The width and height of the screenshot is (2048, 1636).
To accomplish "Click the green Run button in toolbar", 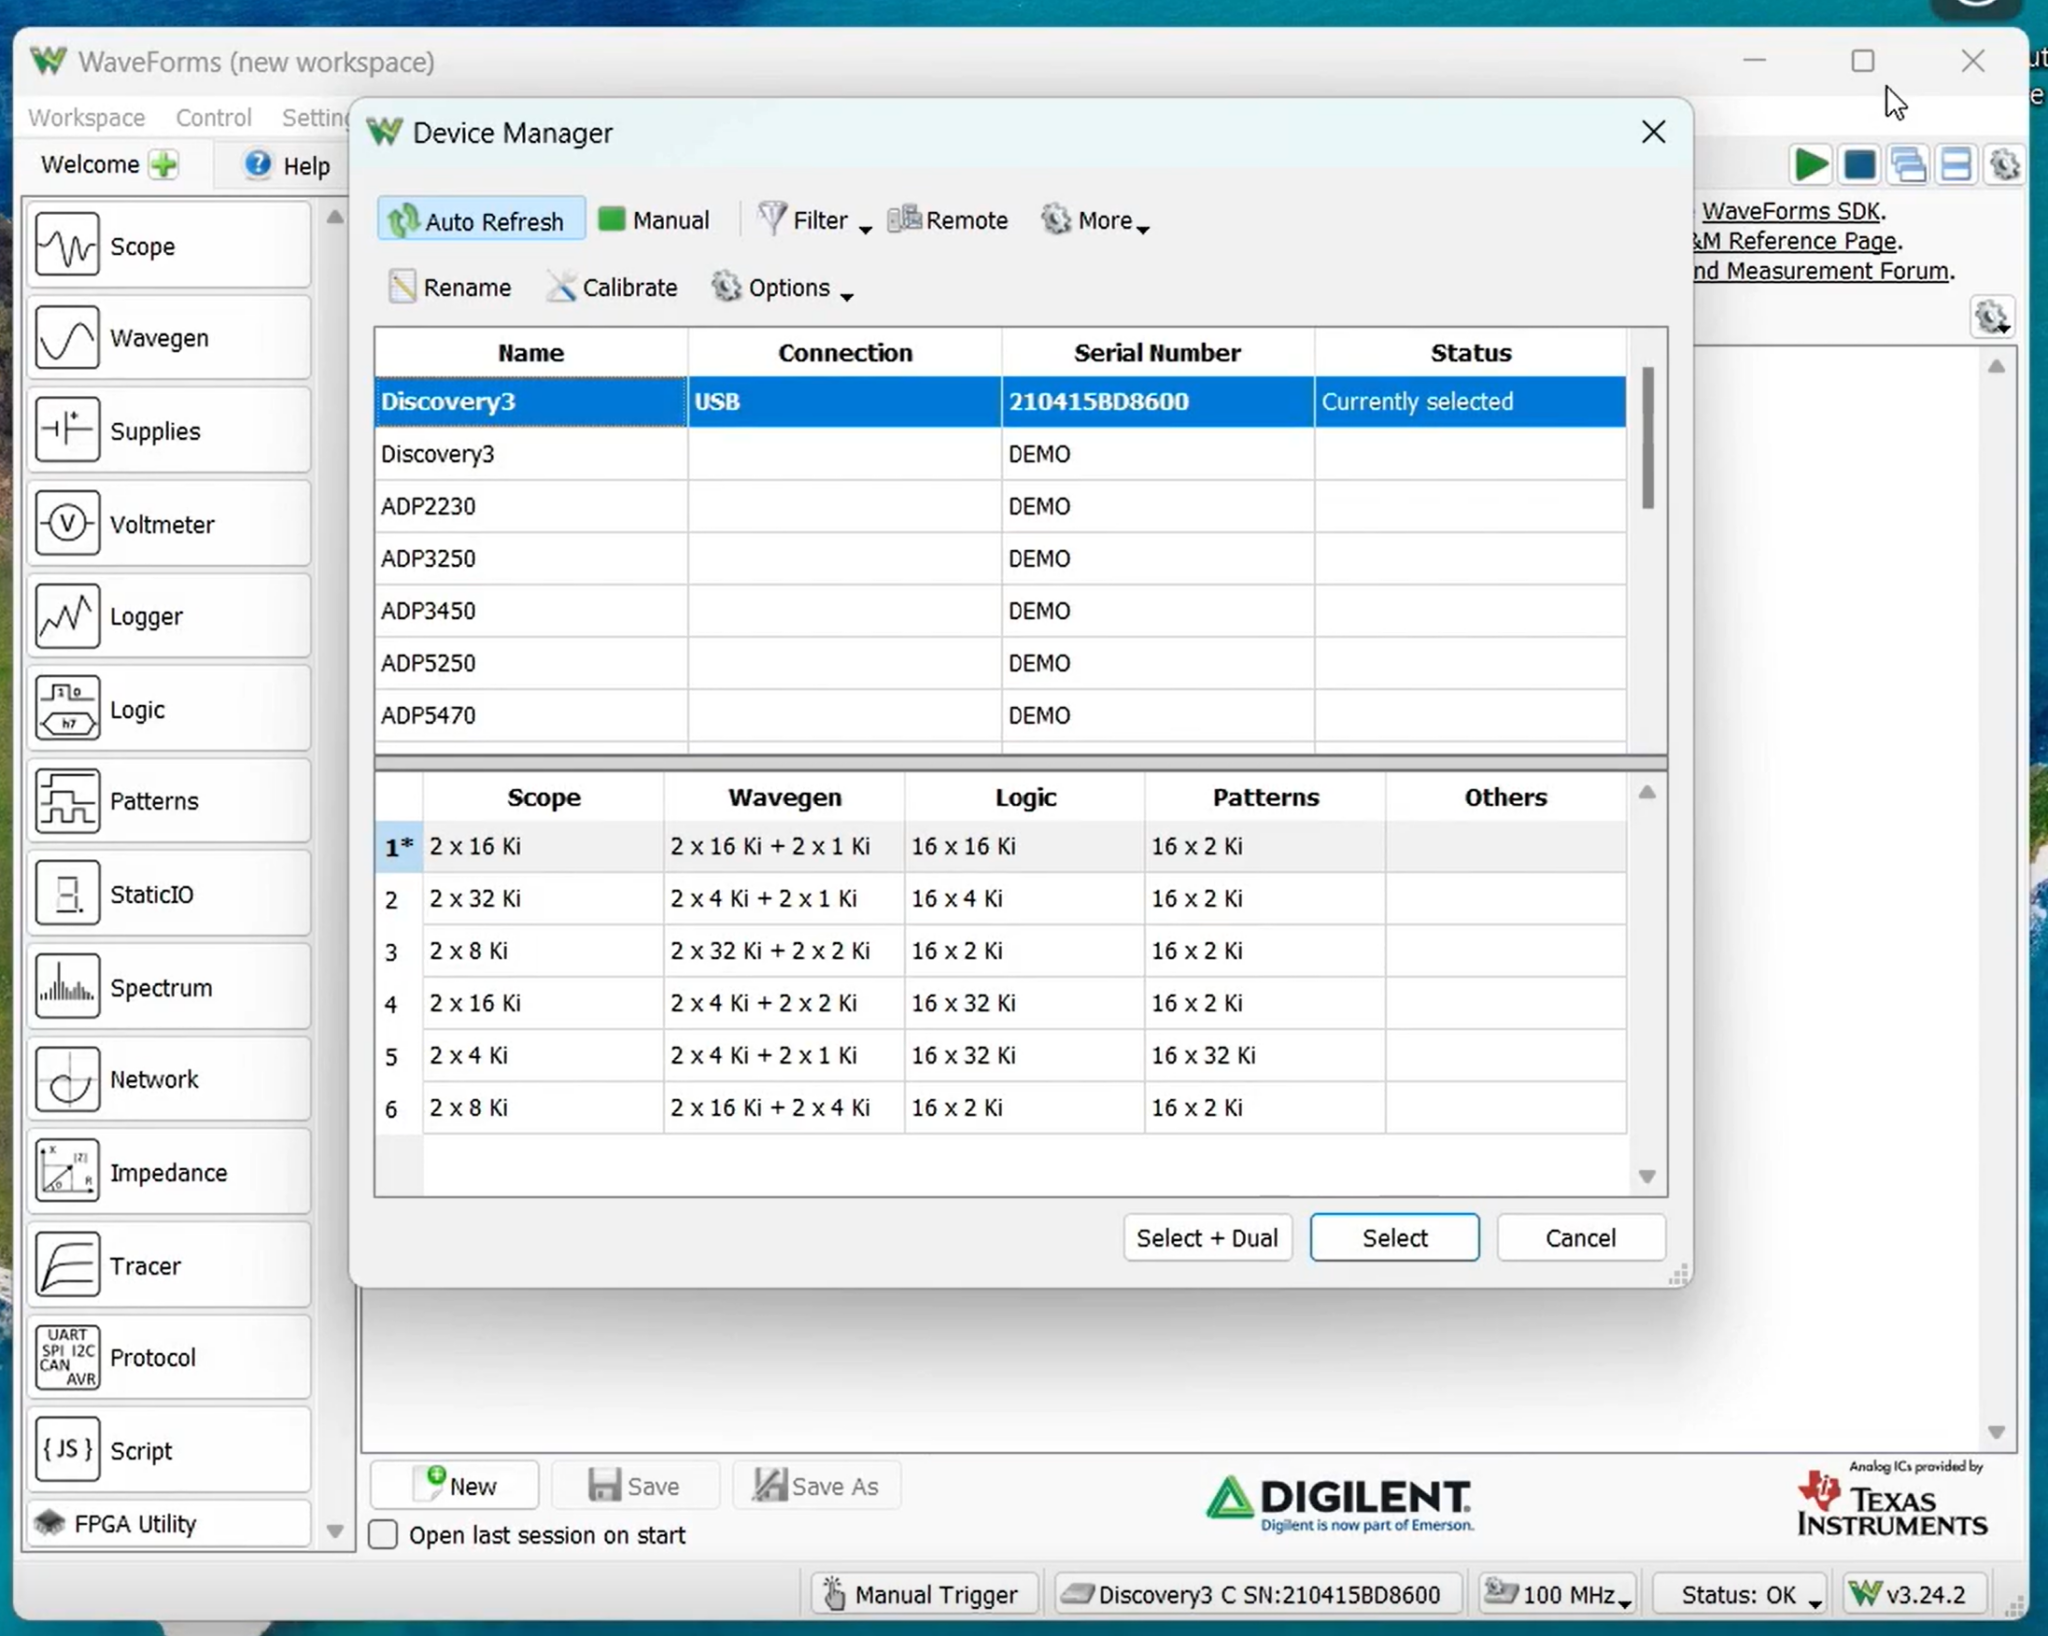I will [1810, 165].
